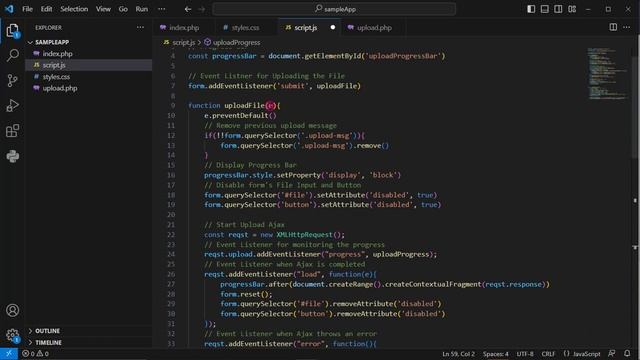Open the Selection menu
640x360 pixels.
[74, 9]
